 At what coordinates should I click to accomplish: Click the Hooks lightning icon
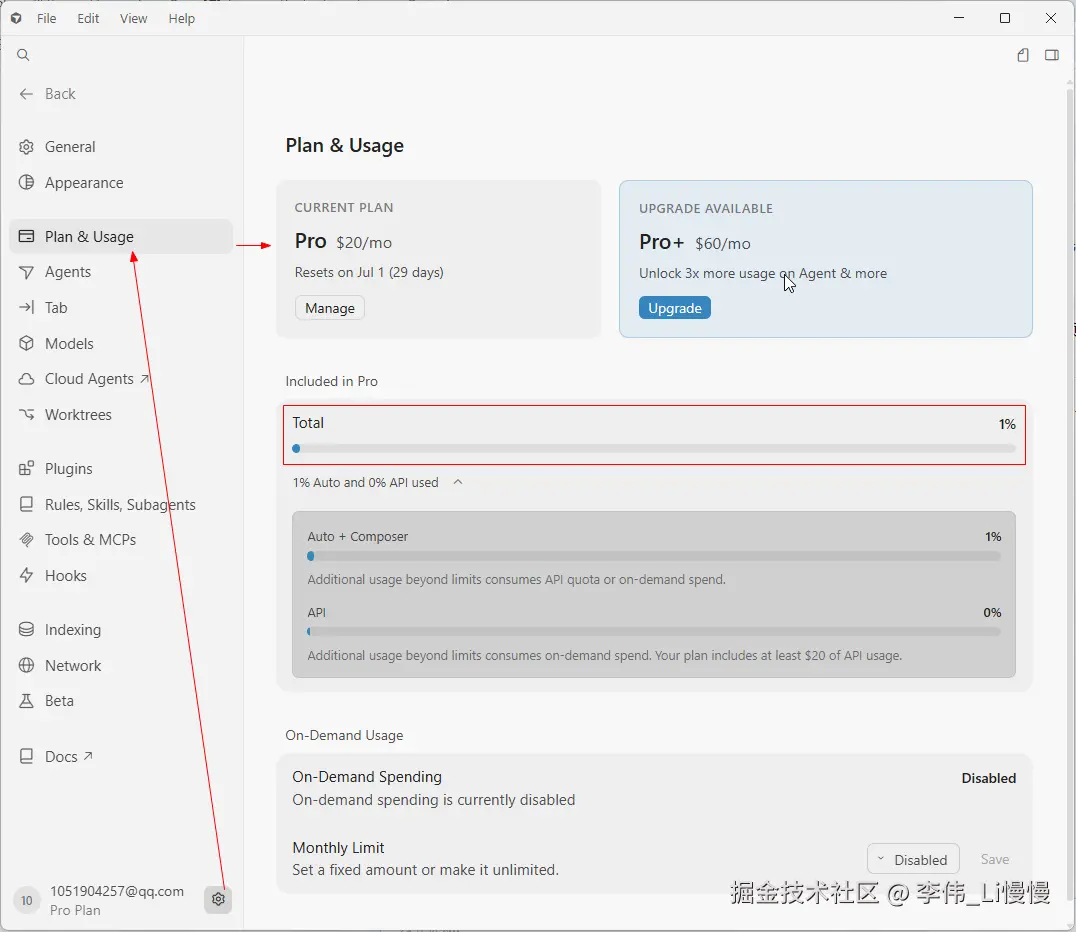tap(26, 576)
